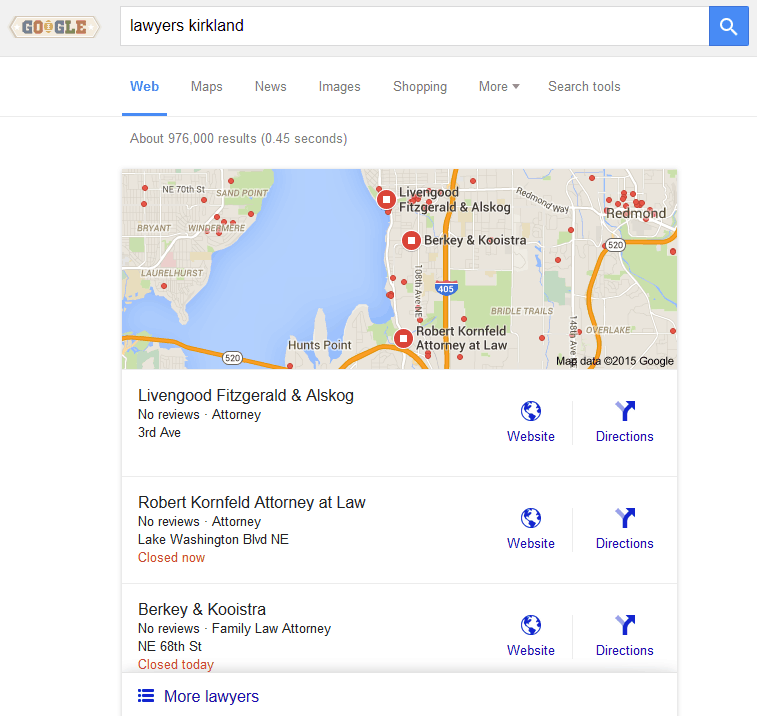
Task: Click Directions arrow icon for Robert Kornfeld
Action: pos(625,518)
